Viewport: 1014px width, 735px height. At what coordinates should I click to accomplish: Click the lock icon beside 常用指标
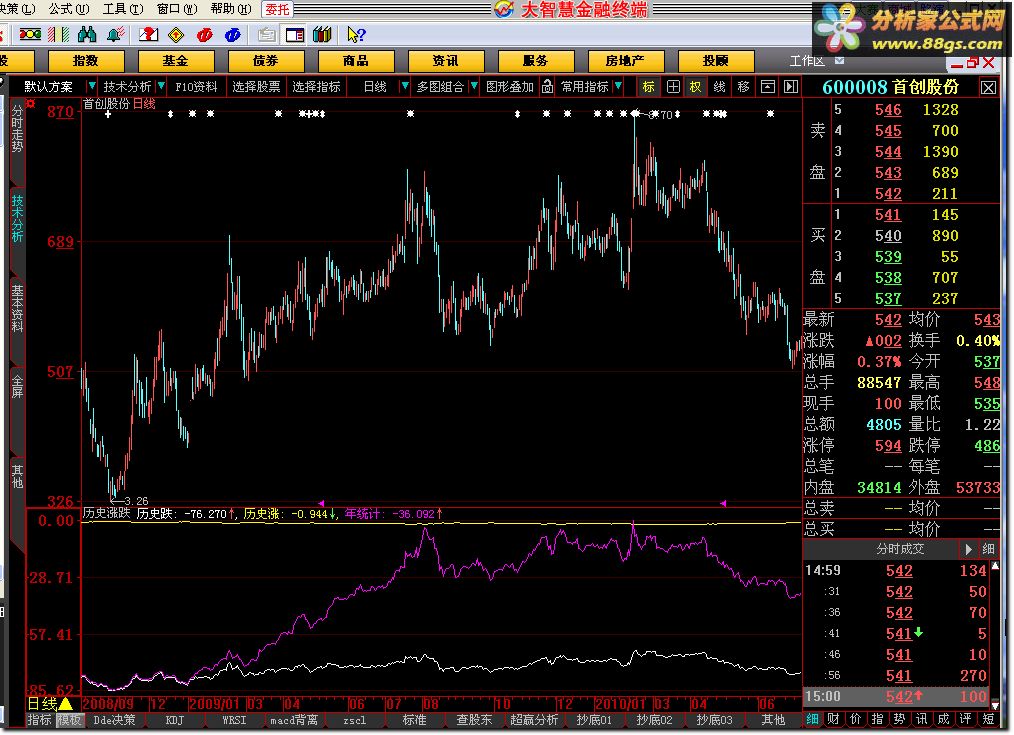tap(547, 87)
